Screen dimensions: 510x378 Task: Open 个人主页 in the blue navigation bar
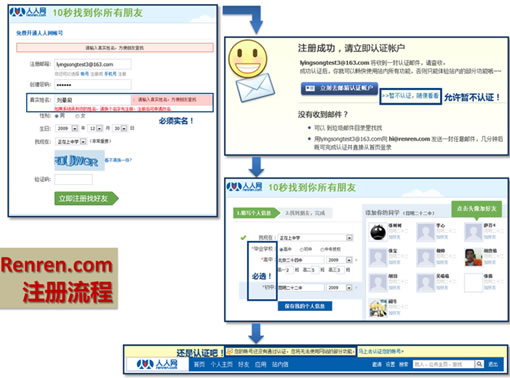[x=221, y=364]
